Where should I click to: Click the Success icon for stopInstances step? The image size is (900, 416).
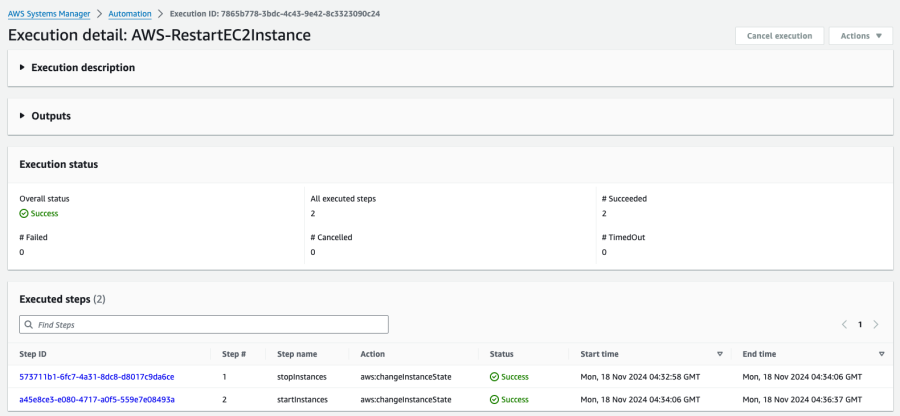494,377
